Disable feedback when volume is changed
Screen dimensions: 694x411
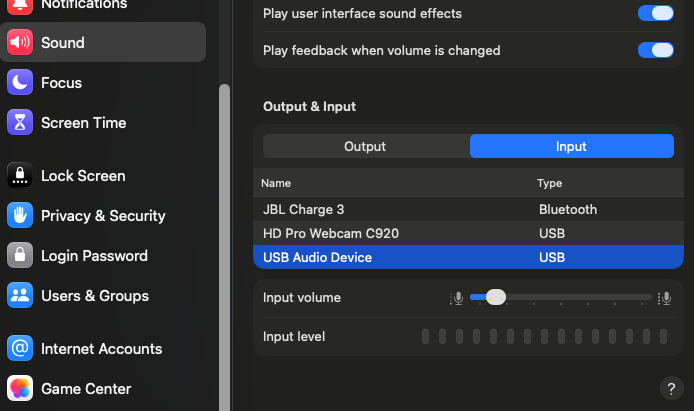click(x=655, y=50)
